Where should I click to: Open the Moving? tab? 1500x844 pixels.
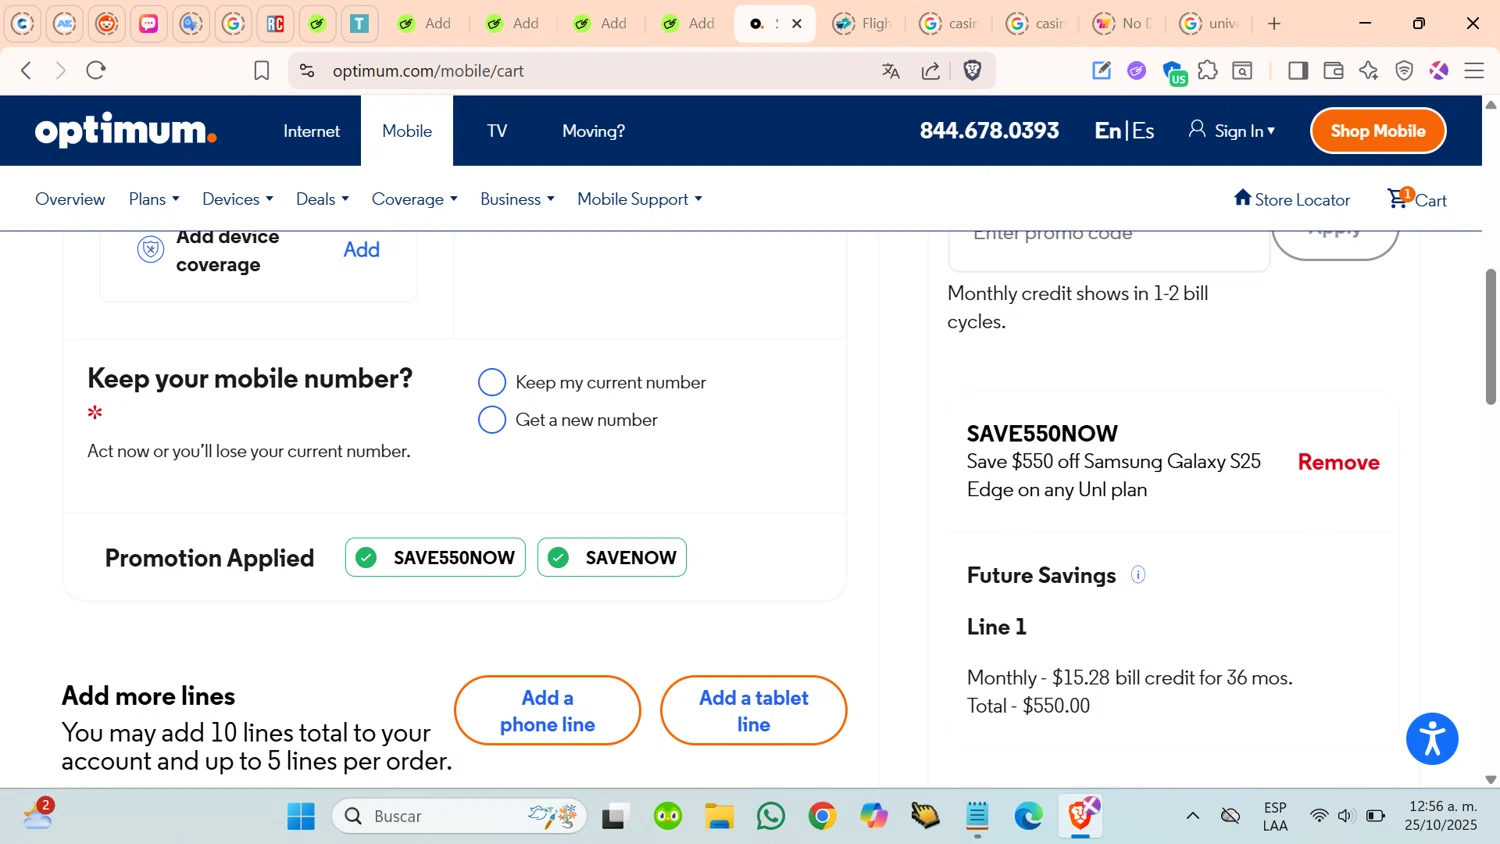click(593, 131)
